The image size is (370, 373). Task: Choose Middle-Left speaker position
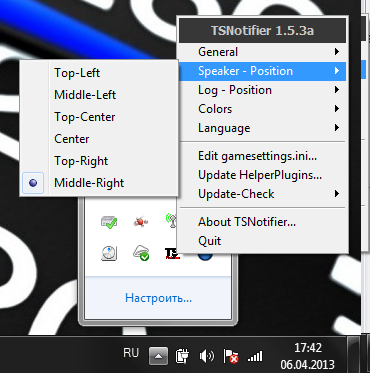pyautogui.click(x=99, y=95)
